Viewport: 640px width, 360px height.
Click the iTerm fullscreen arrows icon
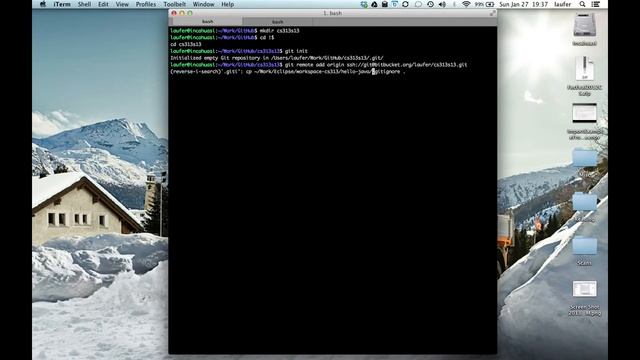492,13
